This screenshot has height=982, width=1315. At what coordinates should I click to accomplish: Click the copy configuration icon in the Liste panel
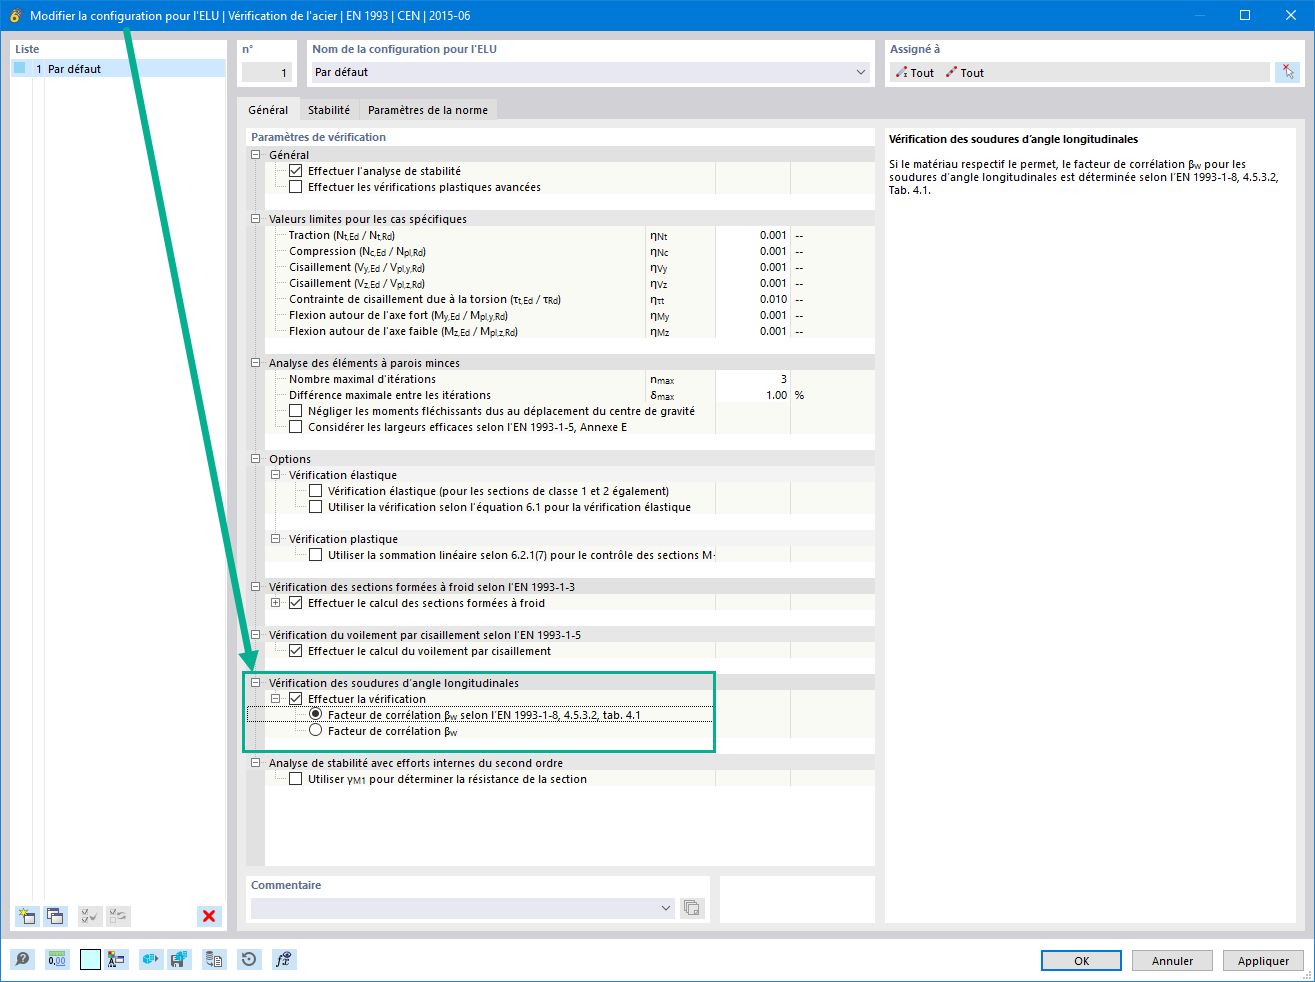coord(55,916)
